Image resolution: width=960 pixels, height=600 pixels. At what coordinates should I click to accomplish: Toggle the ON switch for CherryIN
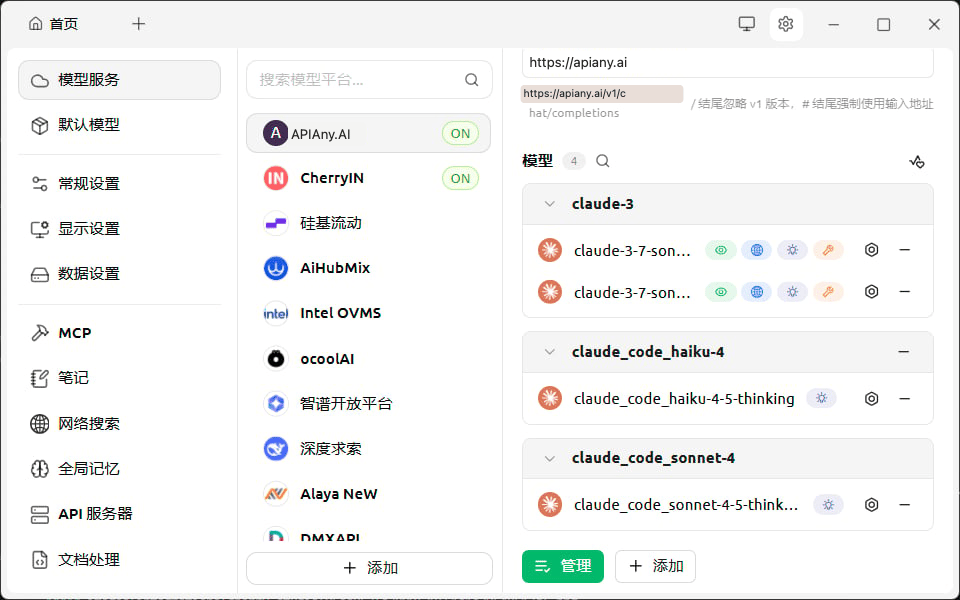[x=460, y=178]
